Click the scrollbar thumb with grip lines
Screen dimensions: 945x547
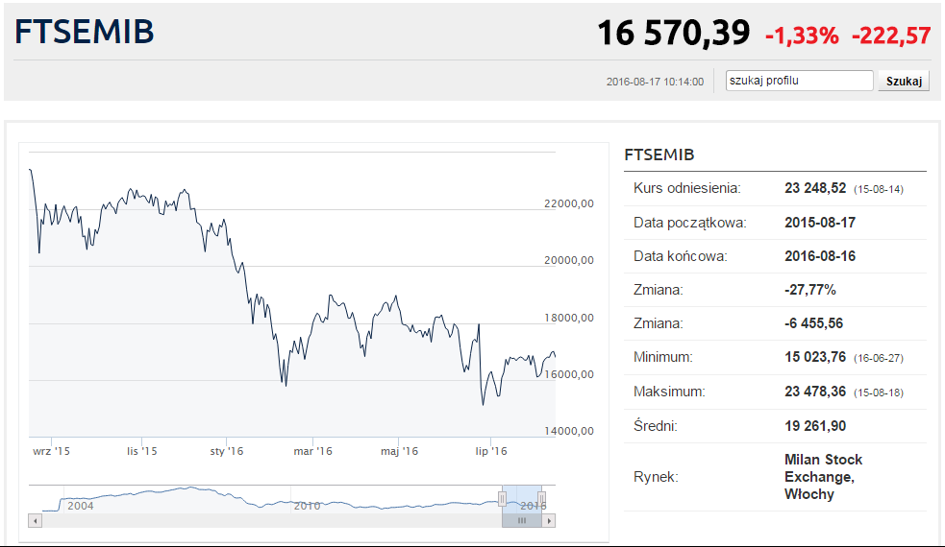[x=522, y=520]
